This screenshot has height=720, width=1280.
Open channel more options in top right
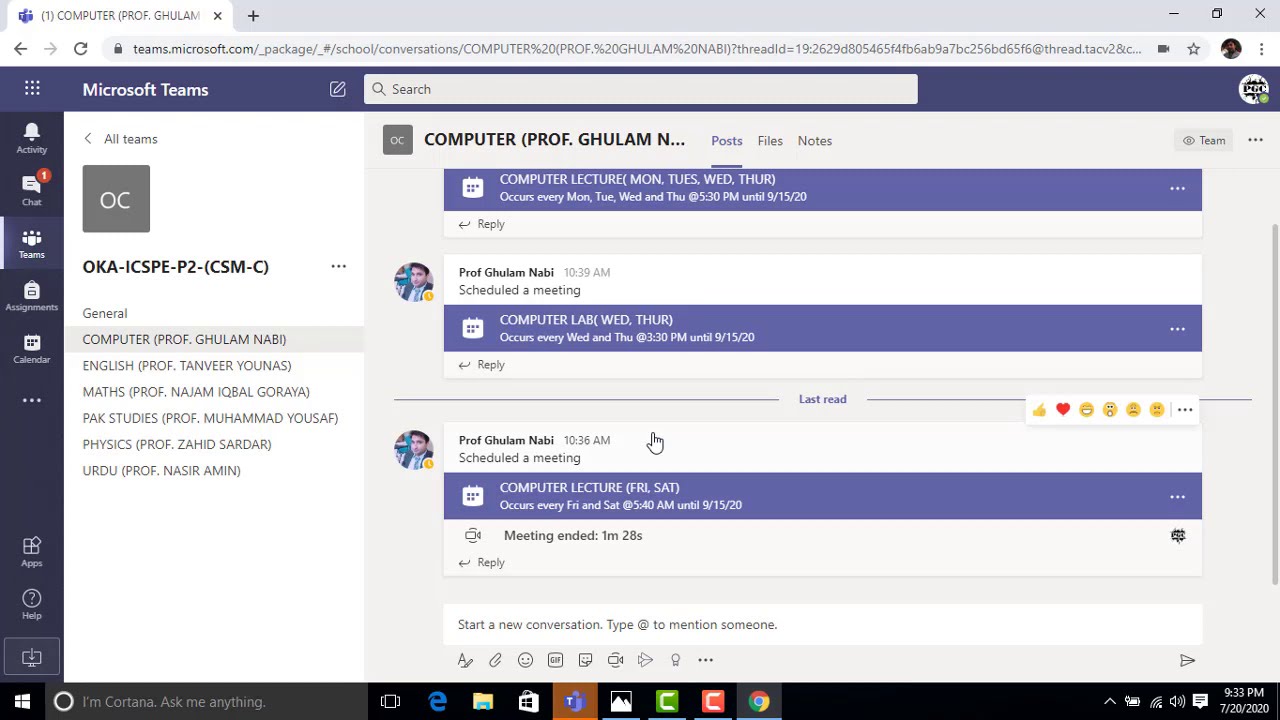[x=1255, y=140]
